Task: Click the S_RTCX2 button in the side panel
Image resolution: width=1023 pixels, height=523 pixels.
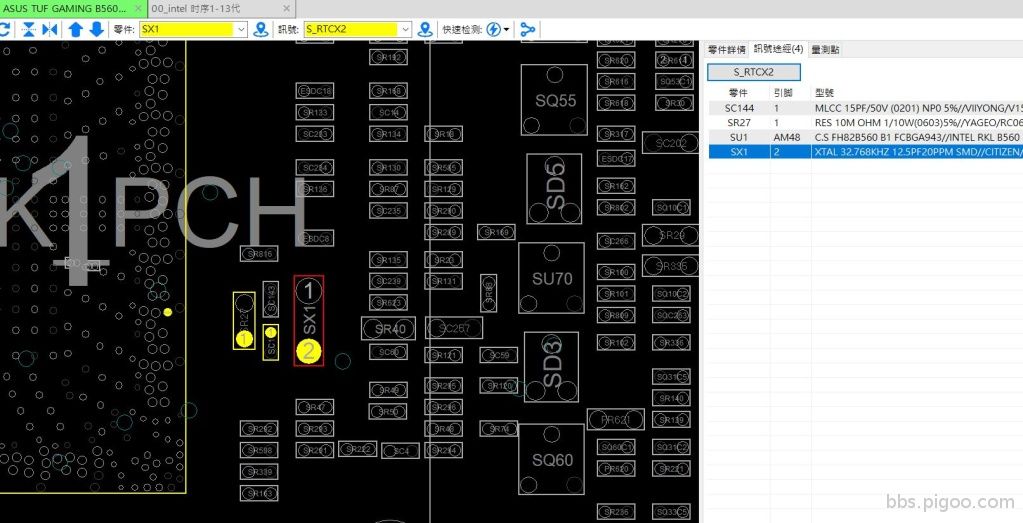Action: pyautogui.click(x=754, y=72)
